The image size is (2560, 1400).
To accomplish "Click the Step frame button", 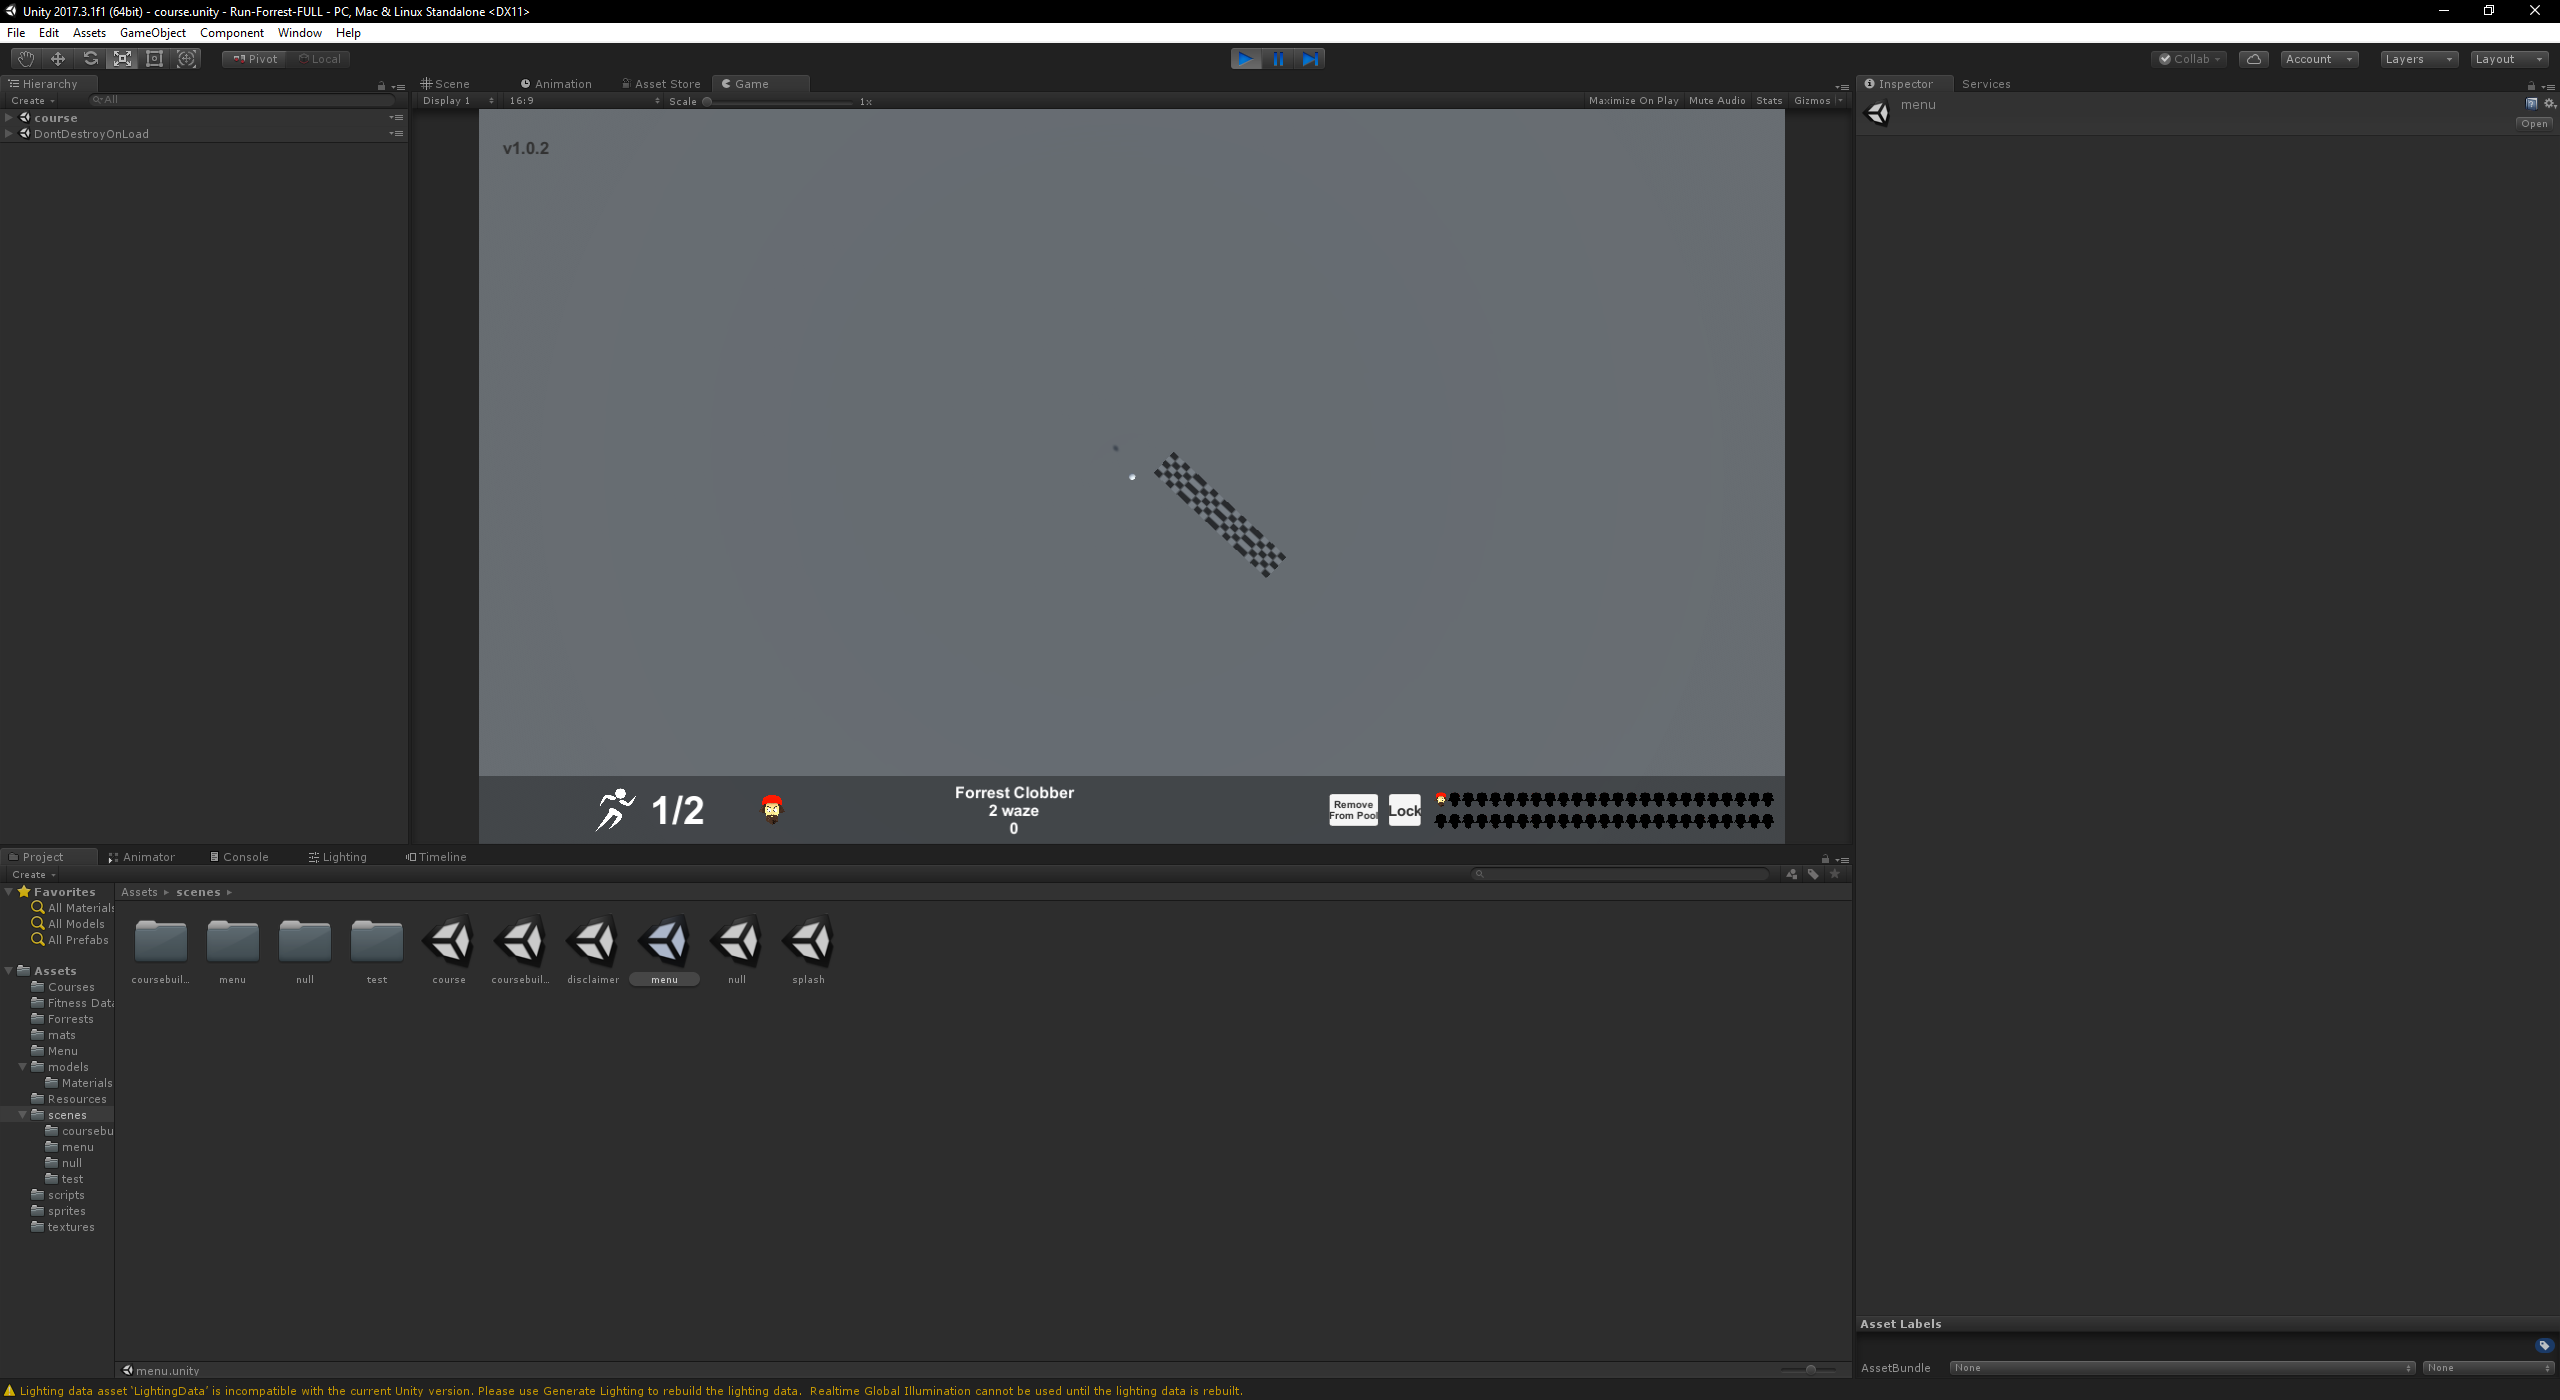I will [x=1310, y=59].
